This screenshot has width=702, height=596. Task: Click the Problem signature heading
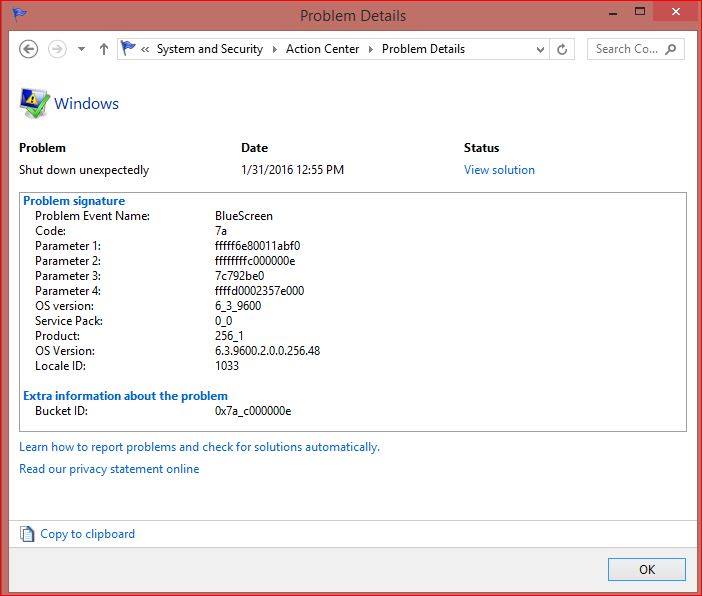[74, 201]
